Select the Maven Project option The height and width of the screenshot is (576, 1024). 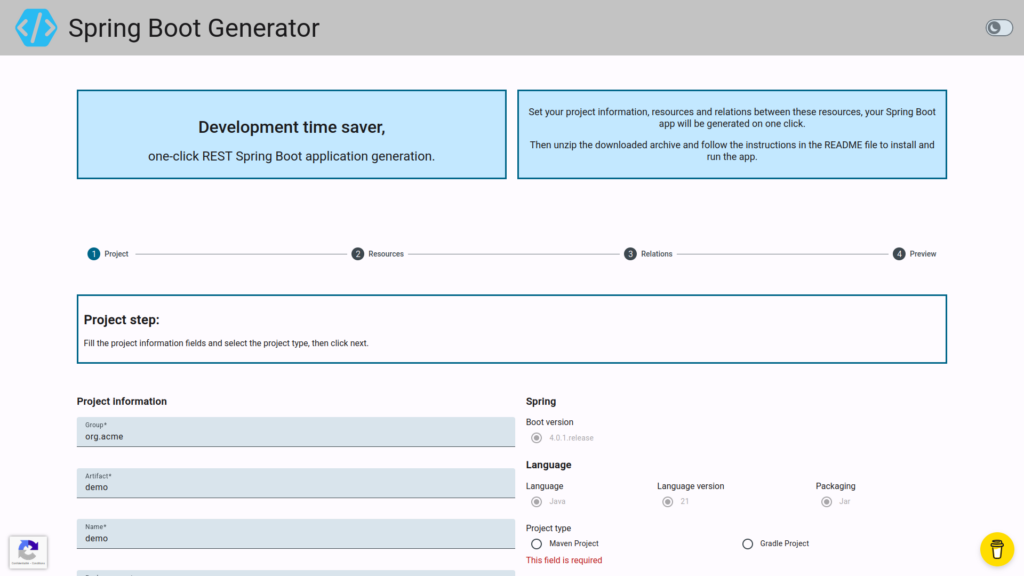tap(535, 544)
